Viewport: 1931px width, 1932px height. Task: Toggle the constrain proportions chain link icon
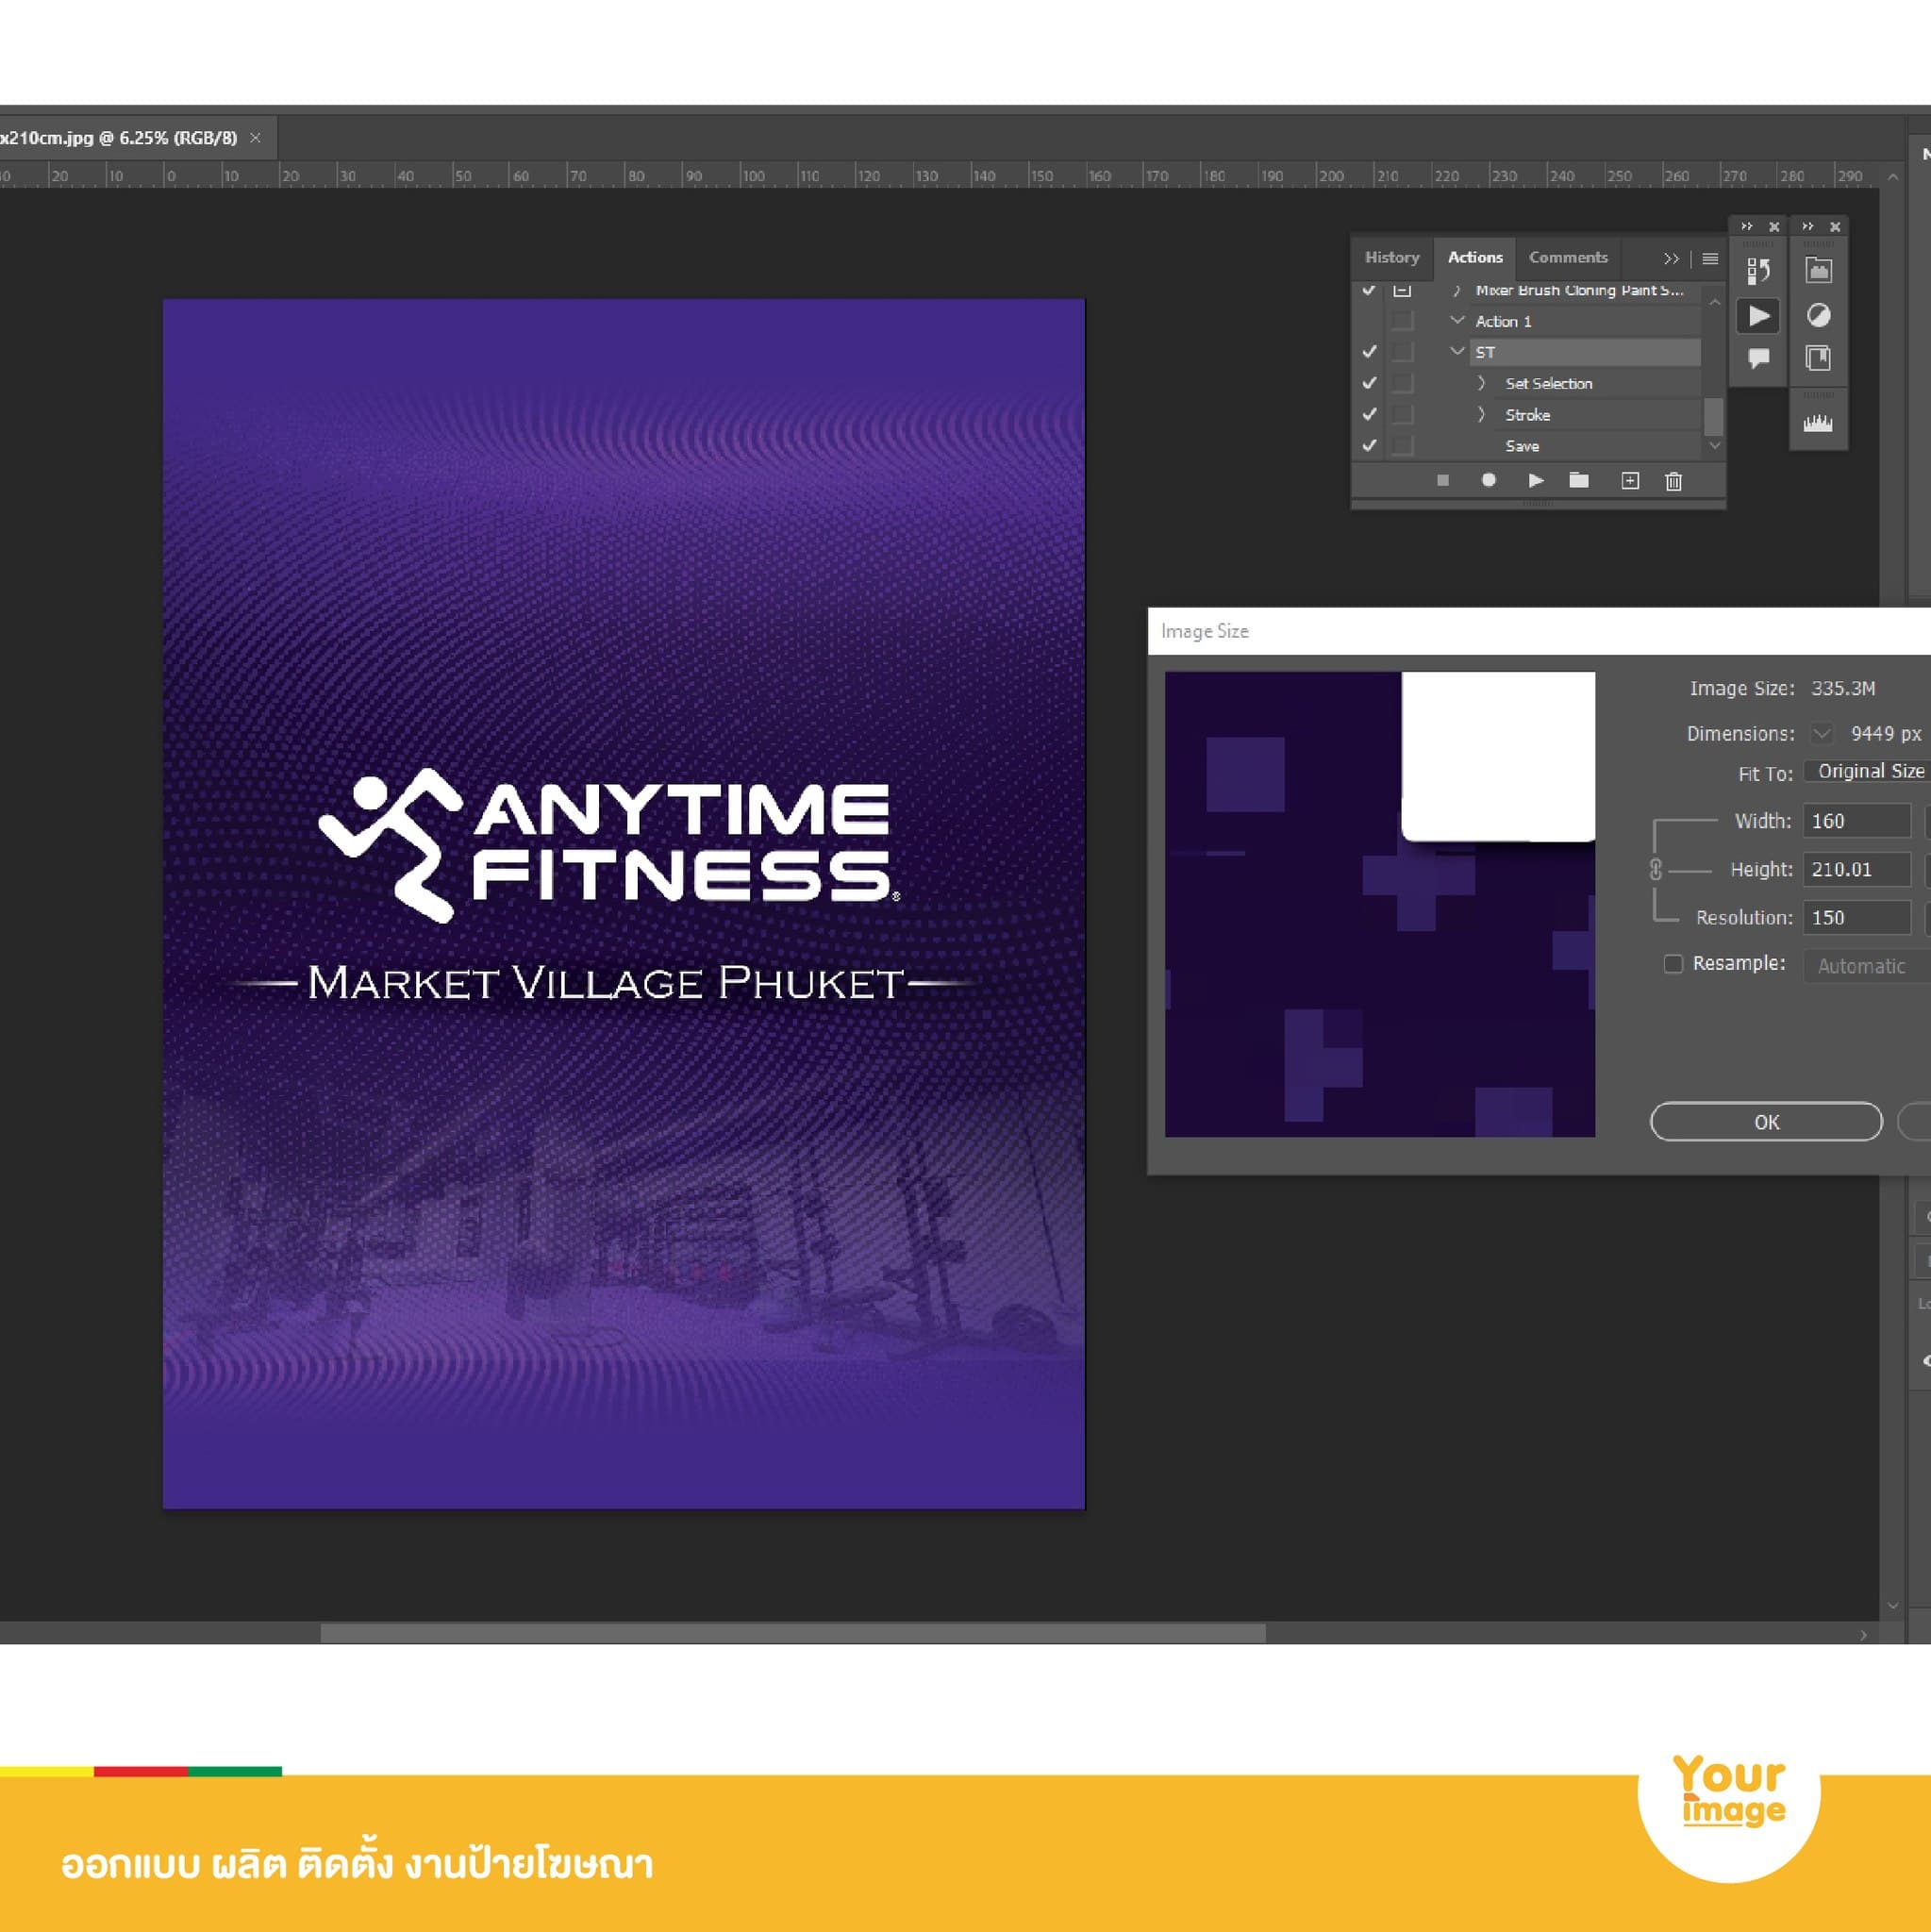coord(1656,869)
